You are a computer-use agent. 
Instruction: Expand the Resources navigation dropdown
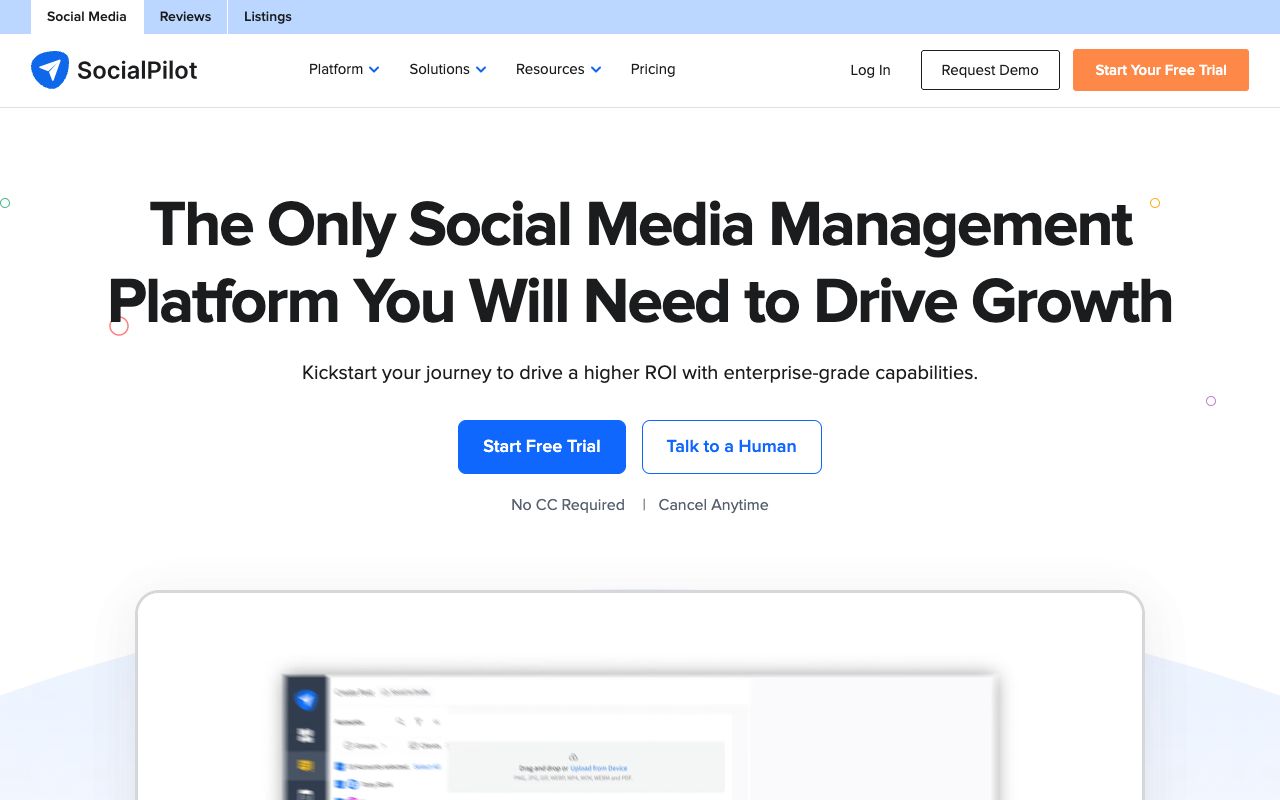click(x=558, y=70)
